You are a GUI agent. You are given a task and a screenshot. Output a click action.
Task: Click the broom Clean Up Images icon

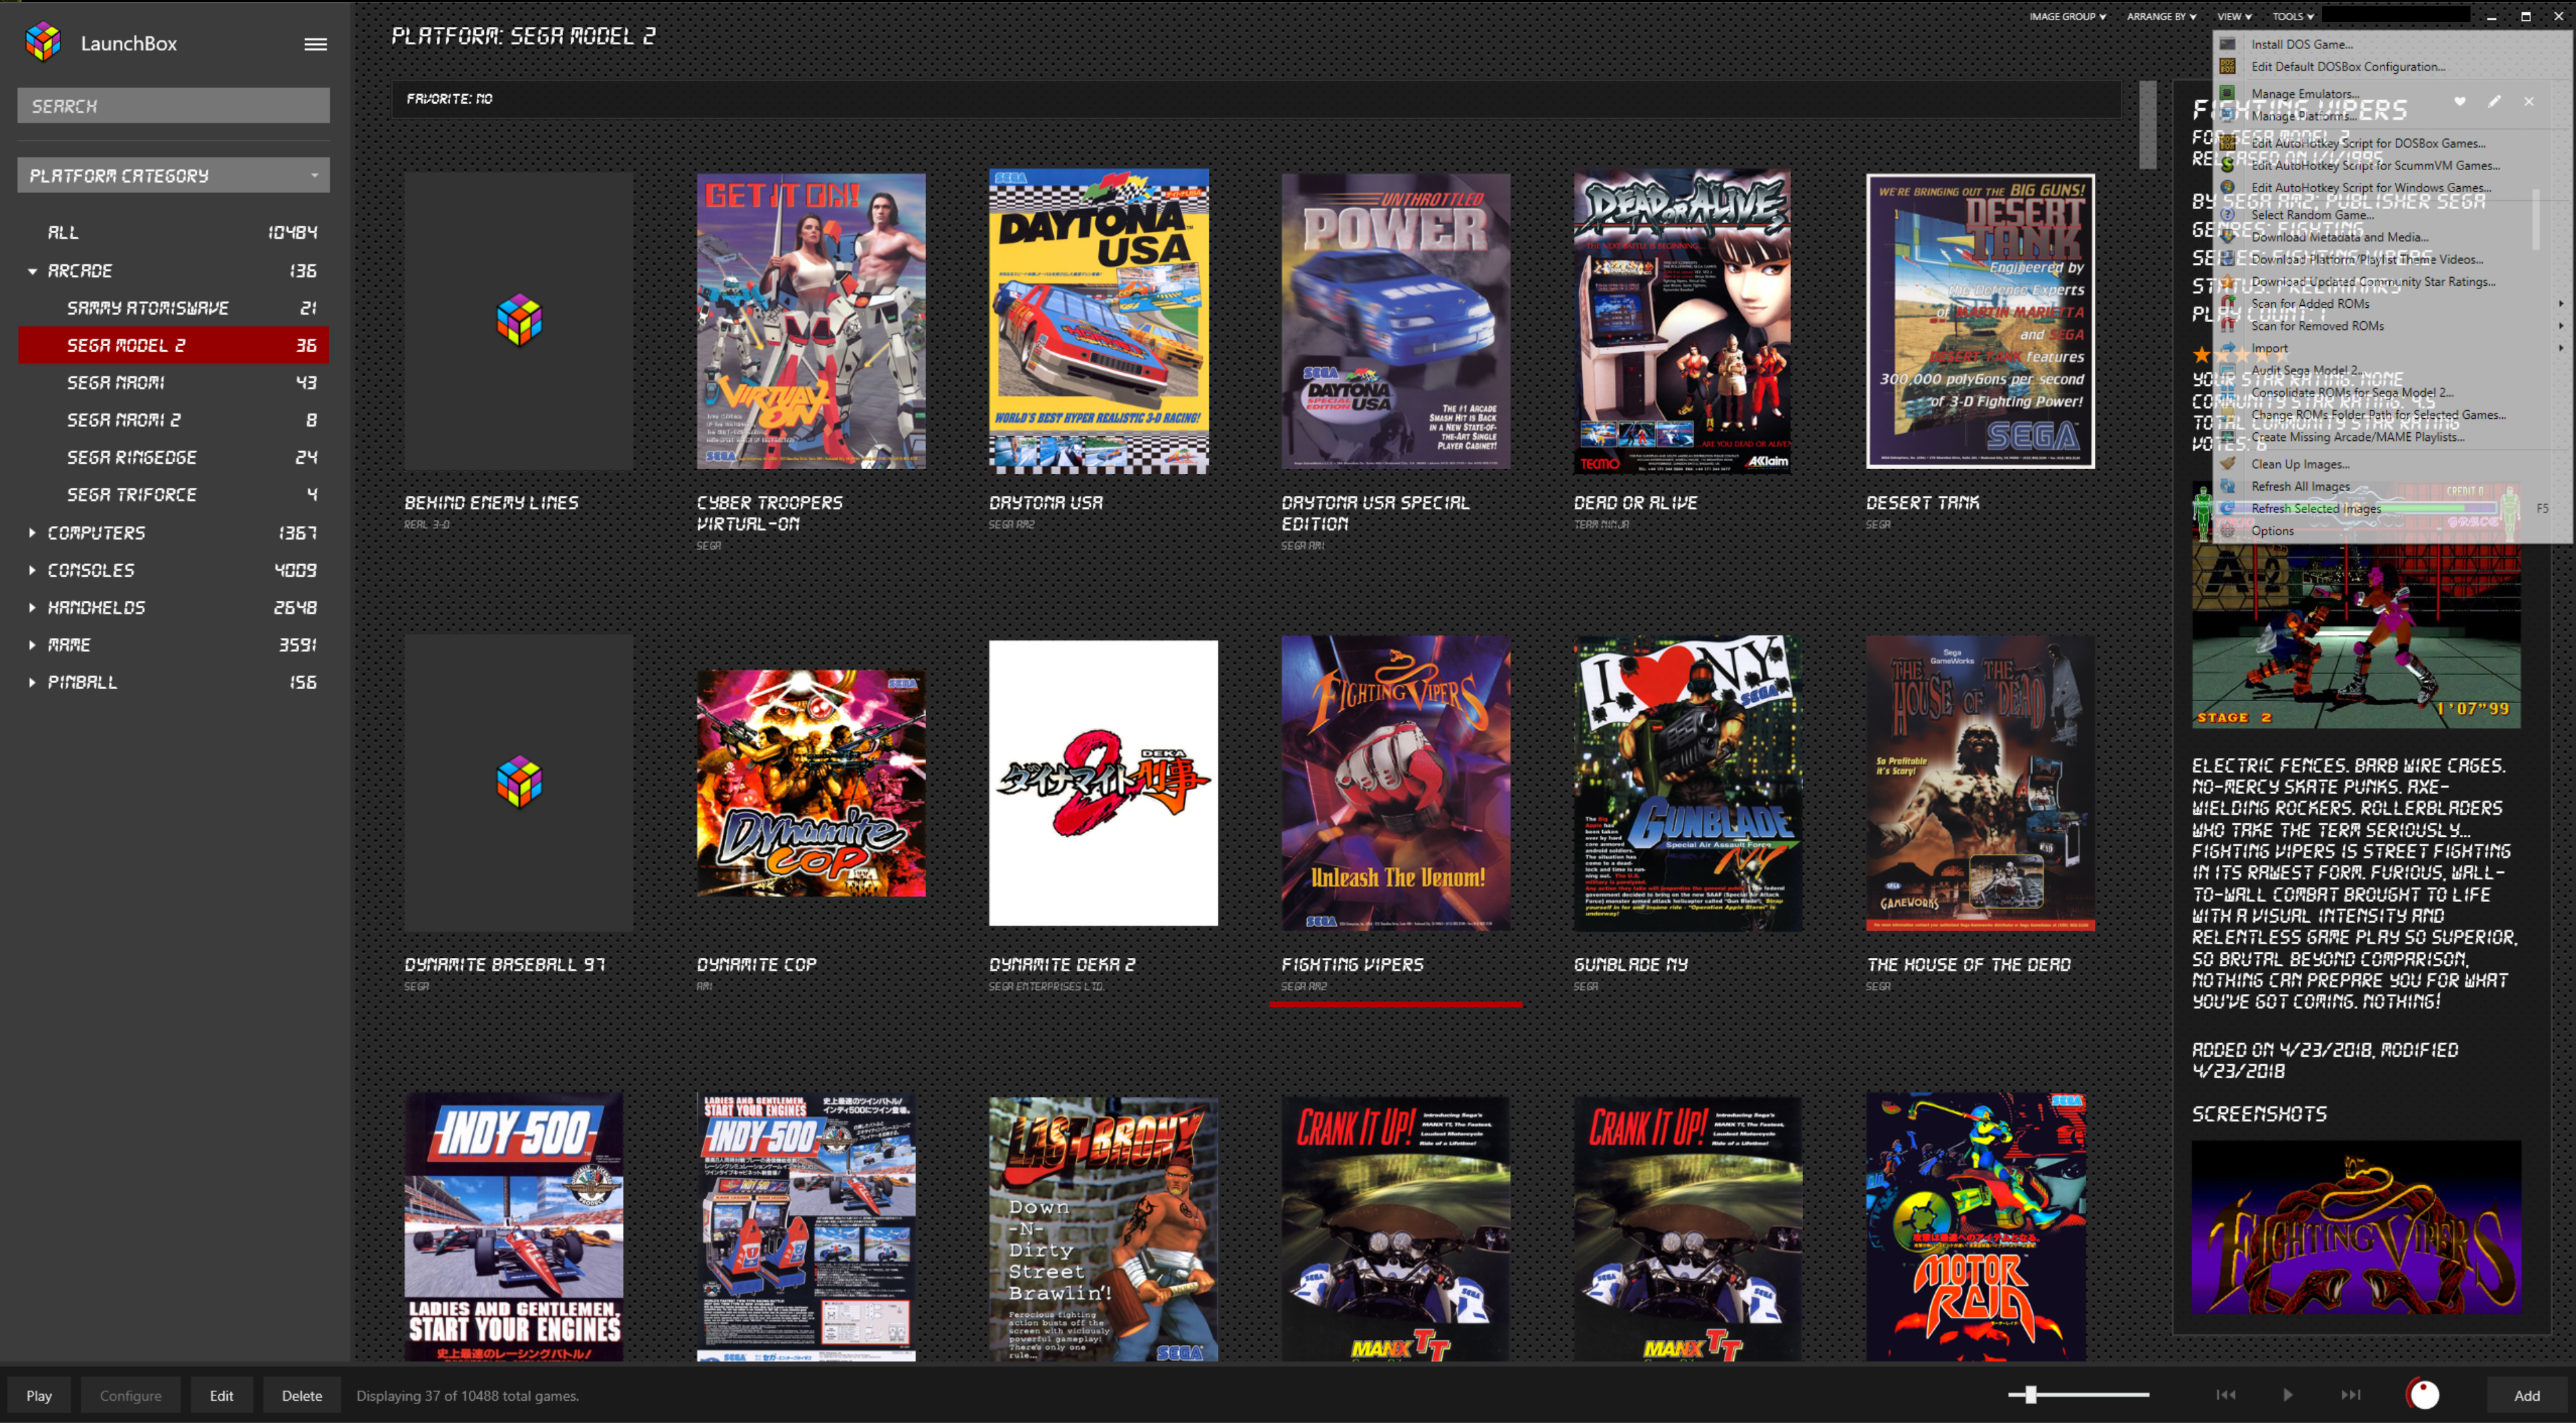click(2227, 464)
